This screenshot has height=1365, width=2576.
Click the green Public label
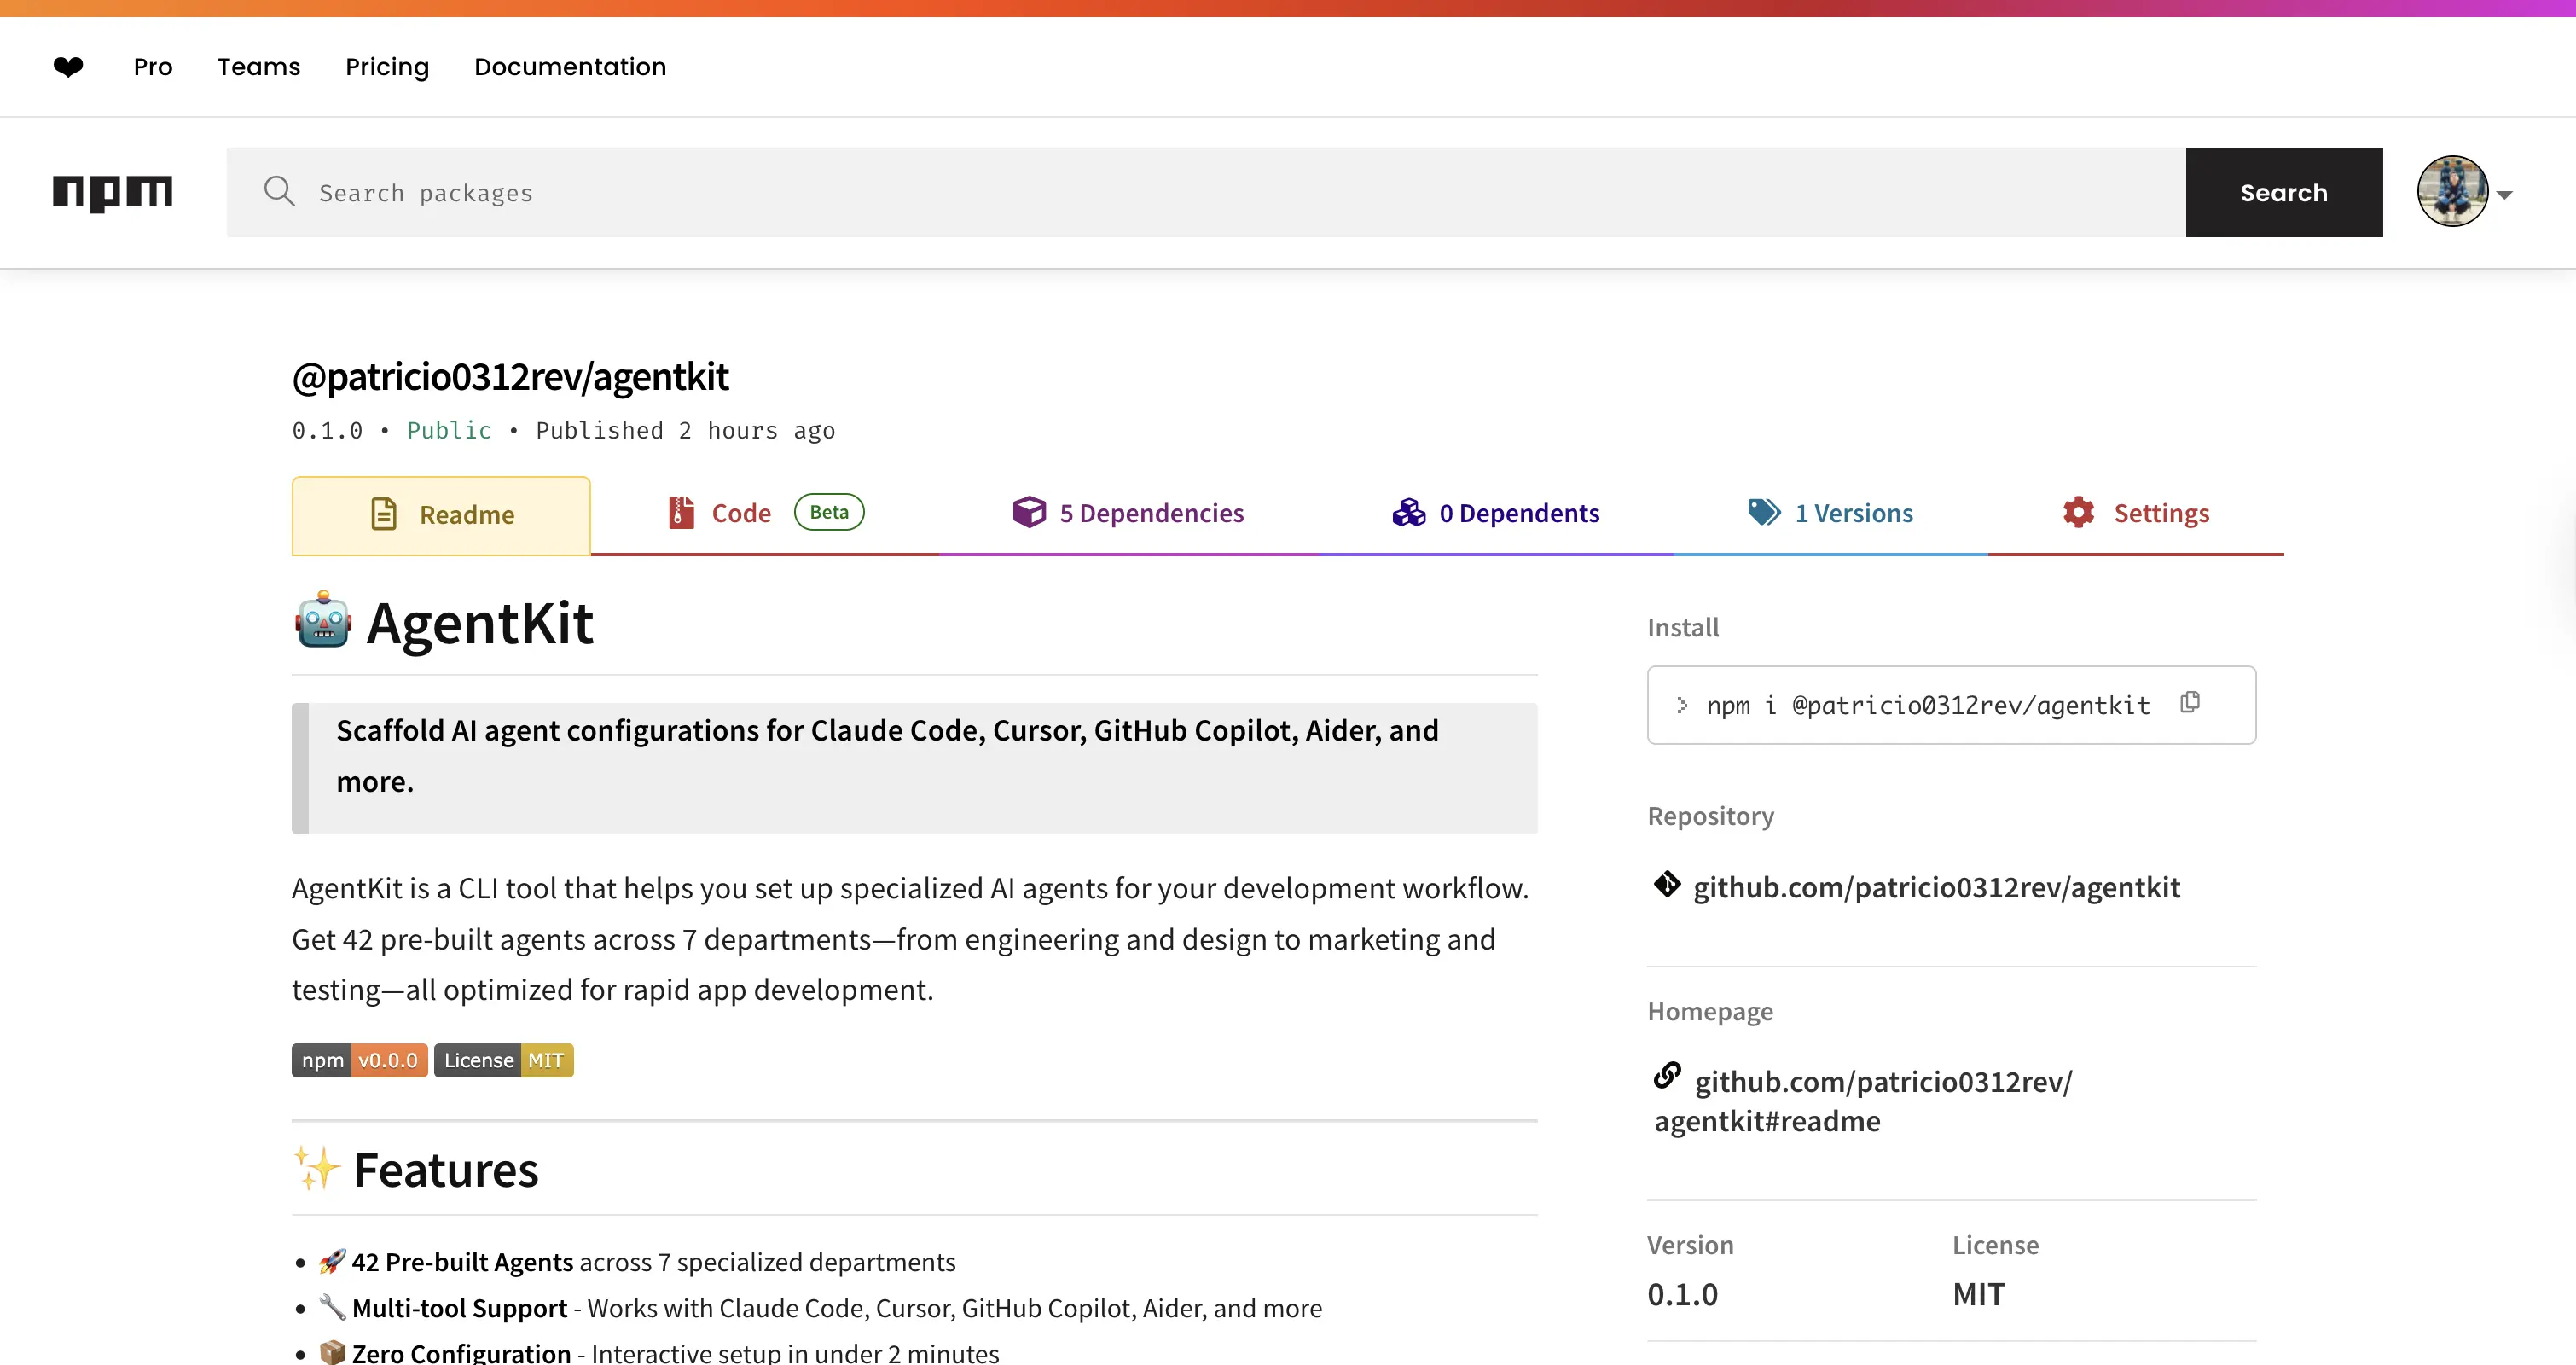coord(449,431)
